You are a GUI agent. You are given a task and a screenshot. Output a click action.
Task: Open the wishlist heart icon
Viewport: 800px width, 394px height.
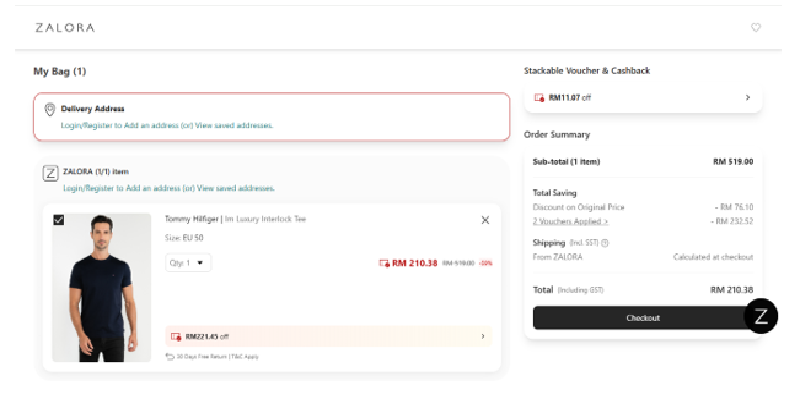click(756, 28)
